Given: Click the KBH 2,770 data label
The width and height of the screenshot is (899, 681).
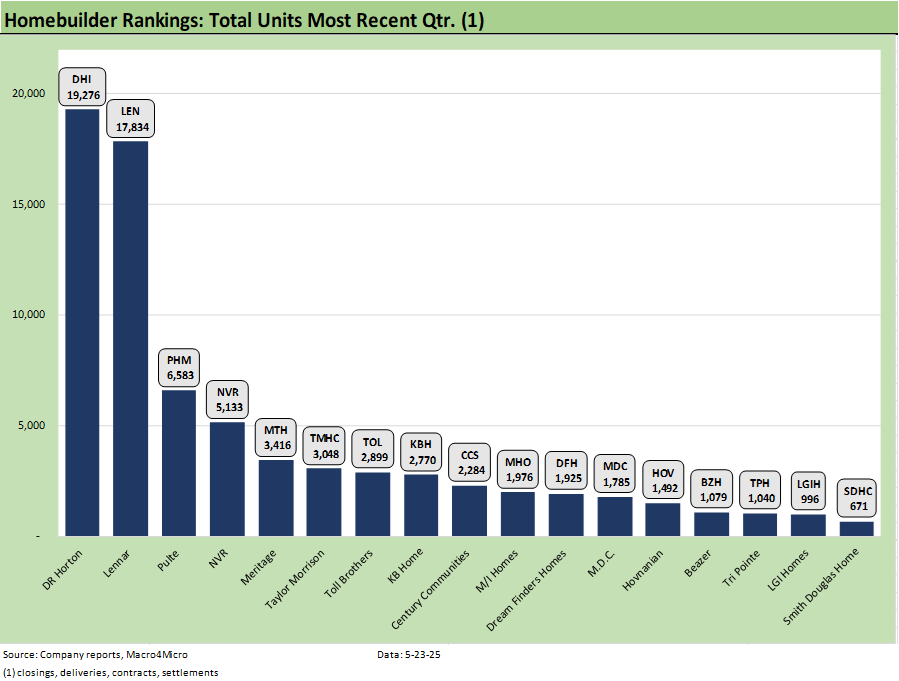Looking at the screenshot, I should 421,452.
